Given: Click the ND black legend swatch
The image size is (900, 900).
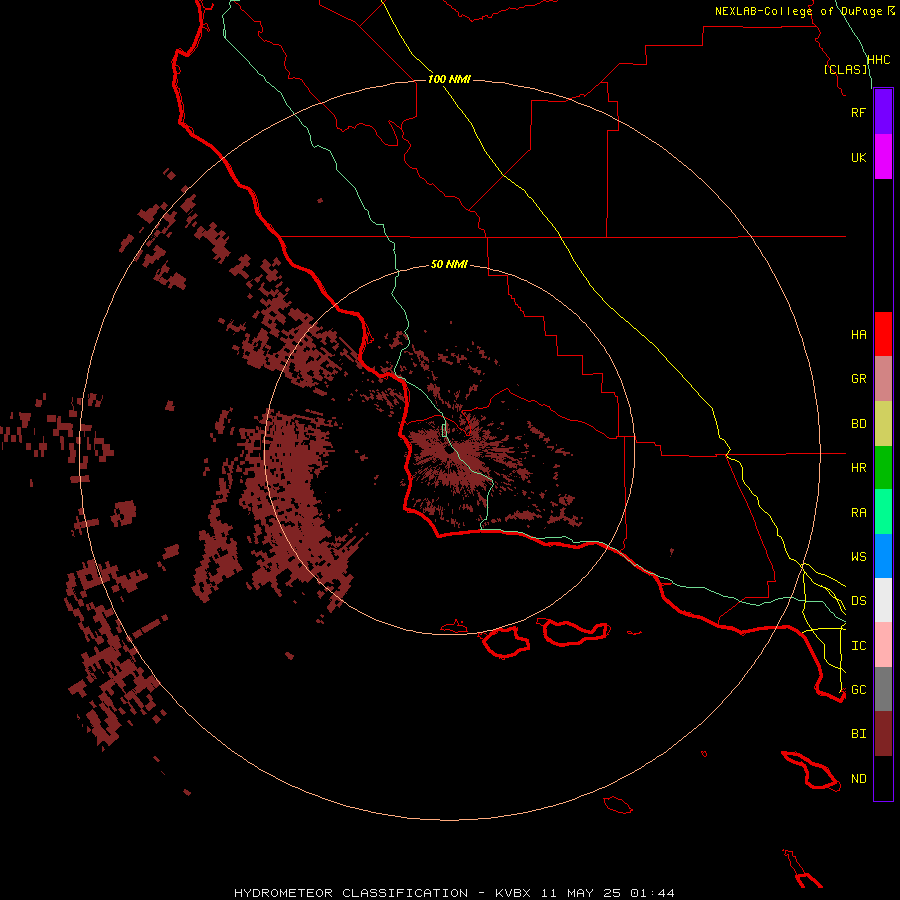Looking at the screenshot, I should tap(883, 778).
